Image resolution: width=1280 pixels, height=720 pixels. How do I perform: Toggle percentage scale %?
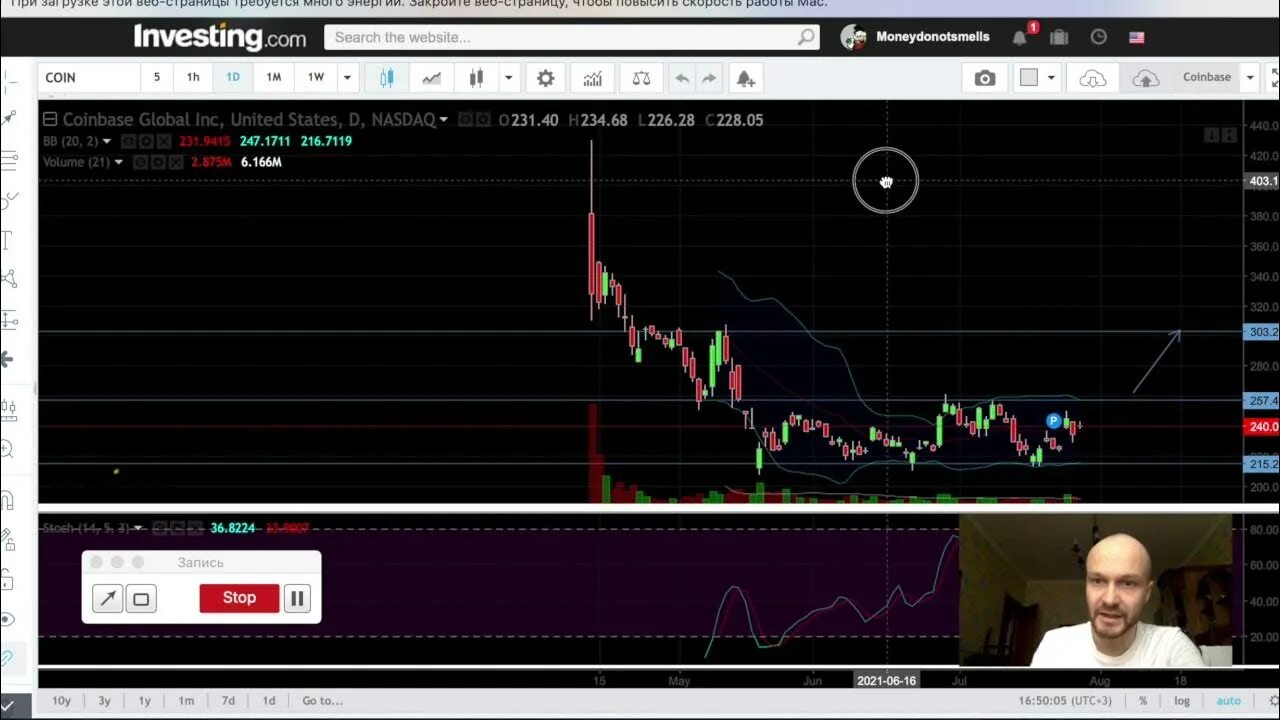(x=1142, y=701)
